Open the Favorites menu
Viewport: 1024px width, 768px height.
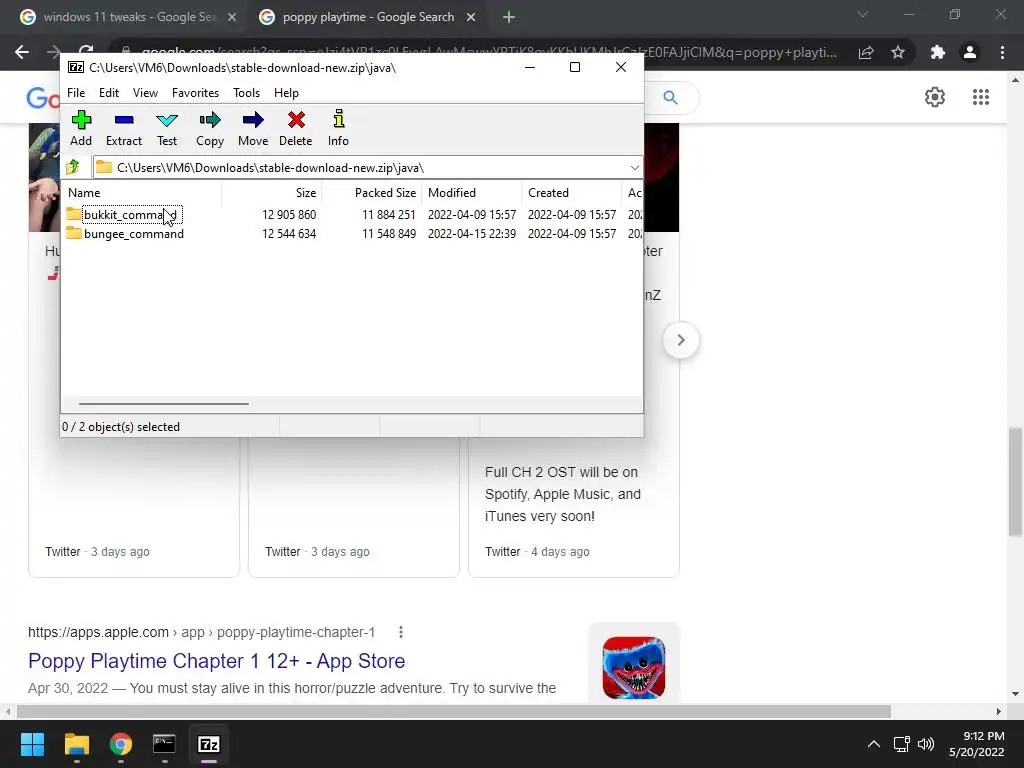pyautogui.click(x=195, y=93)
